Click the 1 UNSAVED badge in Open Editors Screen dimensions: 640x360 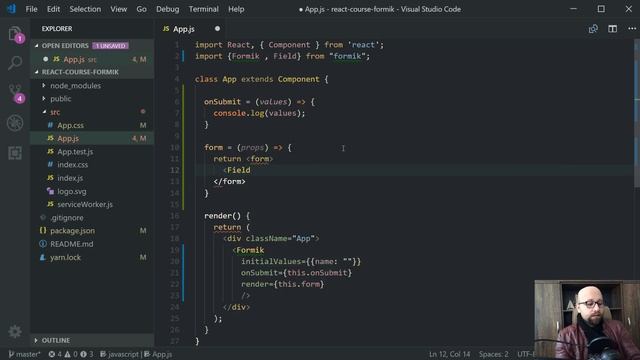point(110,46)
